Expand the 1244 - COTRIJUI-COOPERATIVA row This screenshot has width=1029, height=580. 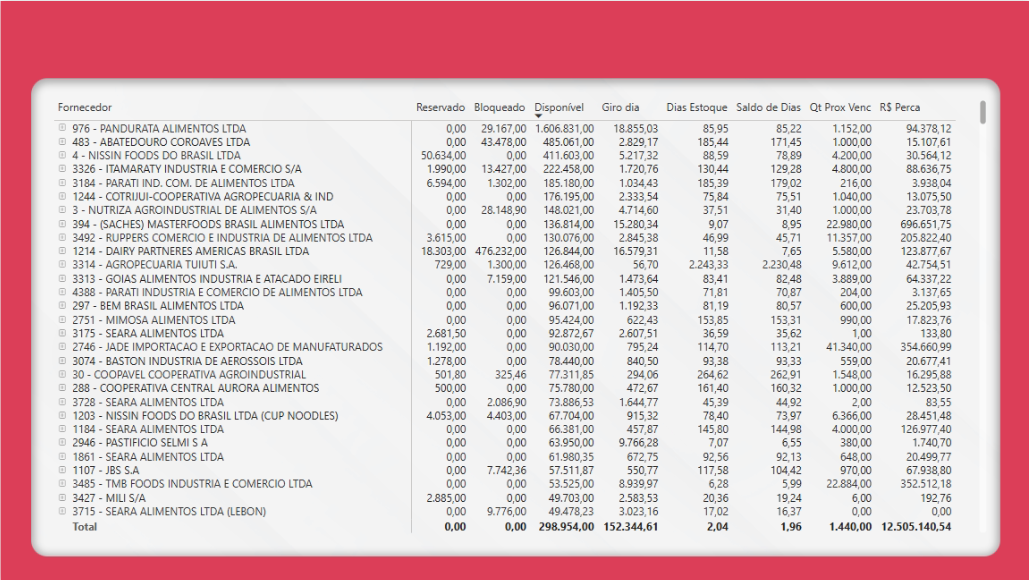[x=62, y=196]
